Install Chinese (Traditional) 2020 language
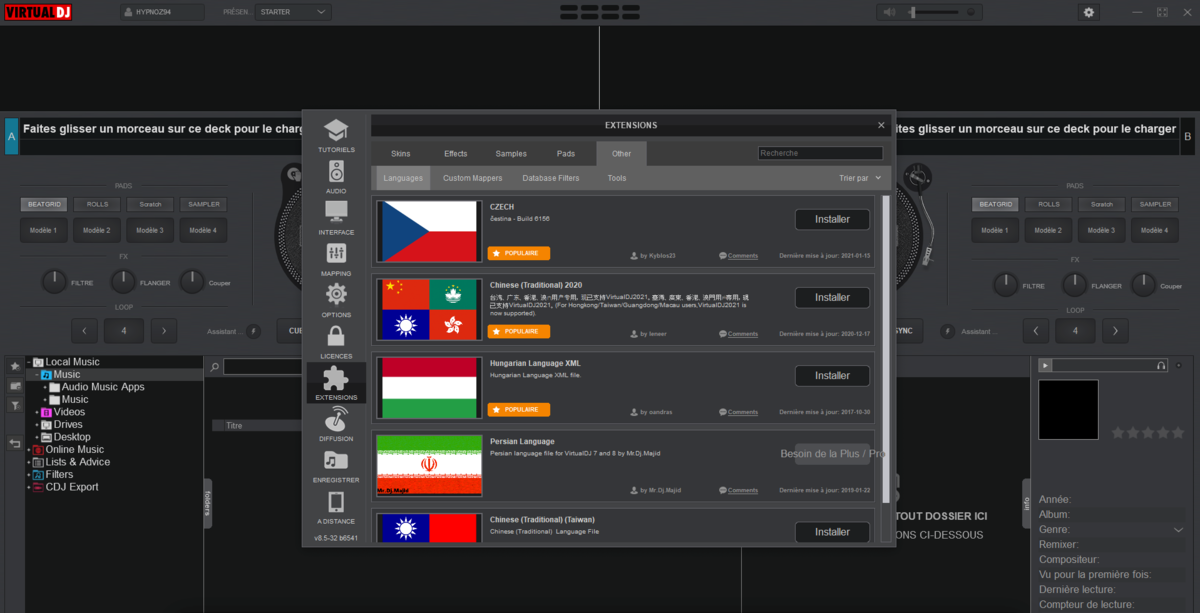Viewport: 1200px width, 613px height. pyautogui.click(x=832, y=297)
